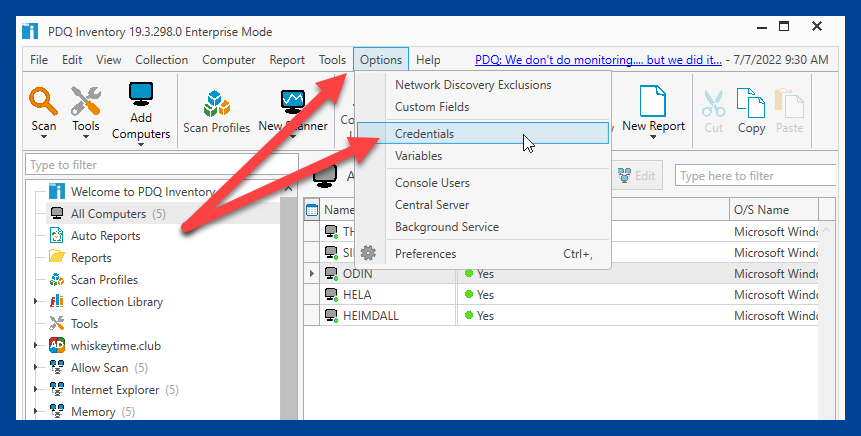This screenshot has width=861, height=436.
Task: Open the New Report dropdown arrow
Action: pyautogui.click(x=653, y=137)
